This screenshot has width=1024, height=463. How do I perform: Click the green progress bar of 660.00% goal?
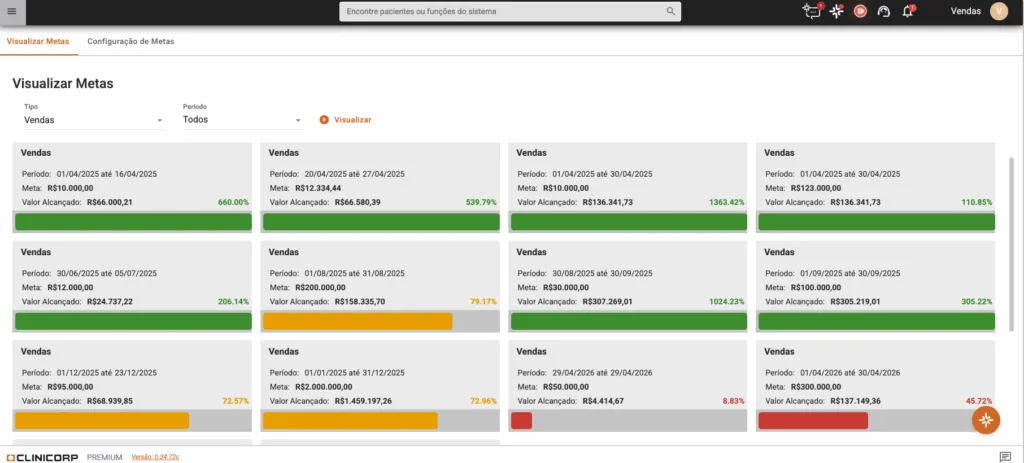pyautogui.click(x=133, y=222)
